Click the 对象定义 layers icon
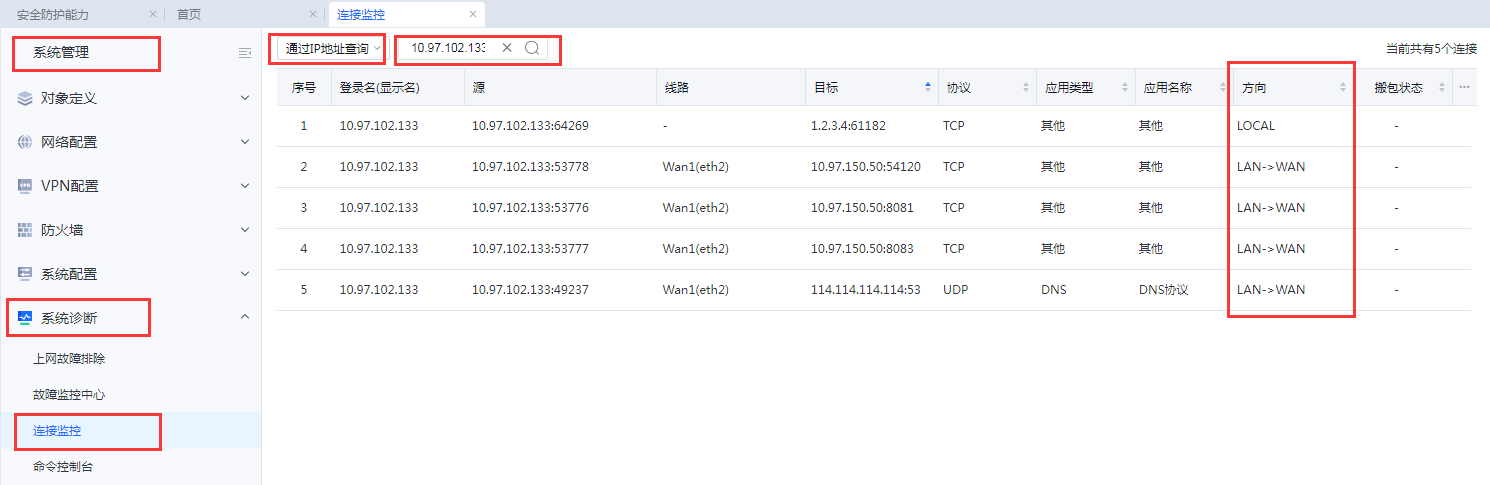The width and height of the screenshot is (1490, 485). [x=25, y=98]
